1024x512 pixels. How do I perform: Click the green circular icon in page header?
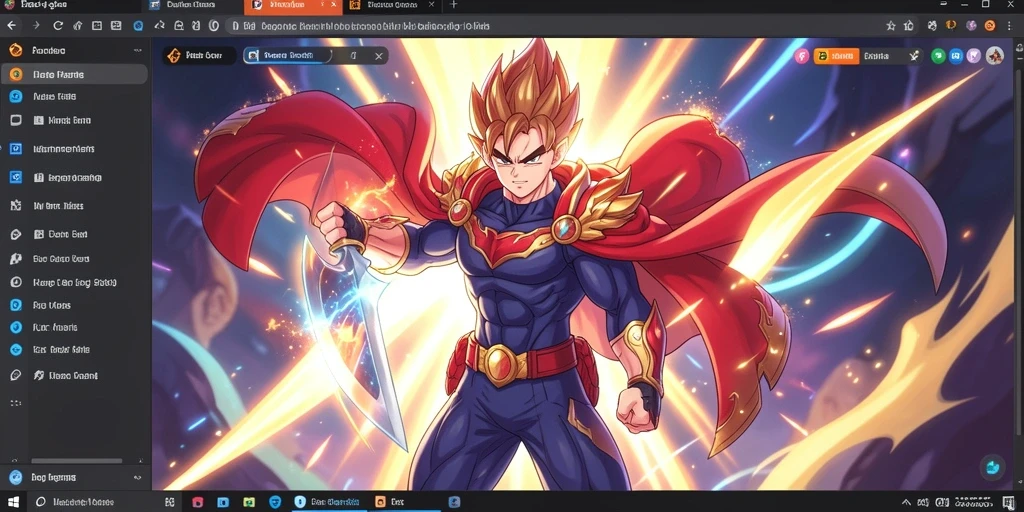click(x=938, y=56)
